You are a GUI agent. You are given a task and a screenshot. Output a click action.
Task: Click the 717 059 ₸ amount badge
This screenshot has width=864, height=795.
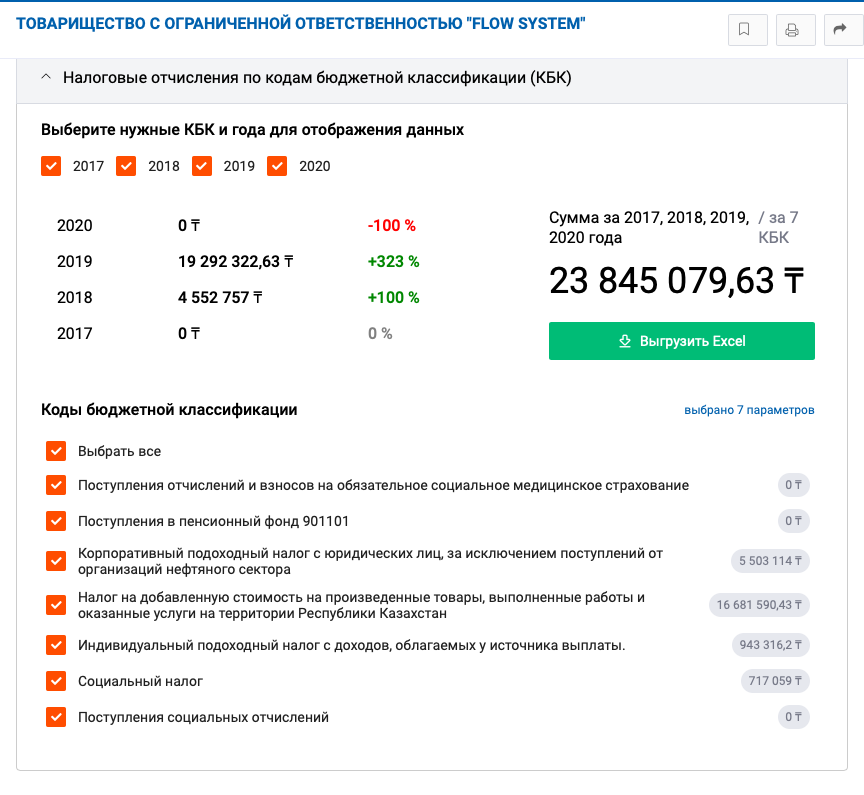(775, 681)
